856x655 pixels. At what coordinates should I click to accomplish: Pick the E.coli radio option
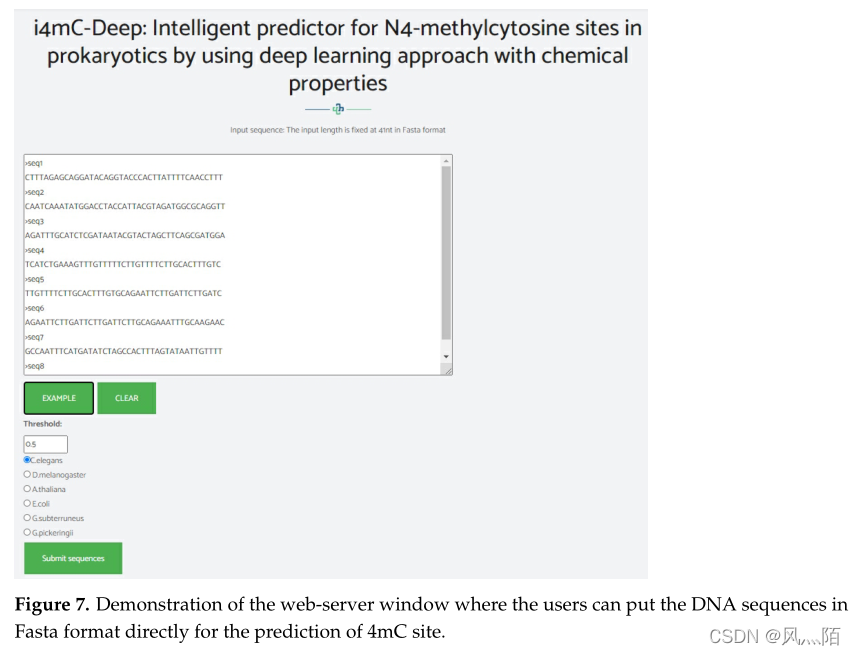[x=27, y=503]
